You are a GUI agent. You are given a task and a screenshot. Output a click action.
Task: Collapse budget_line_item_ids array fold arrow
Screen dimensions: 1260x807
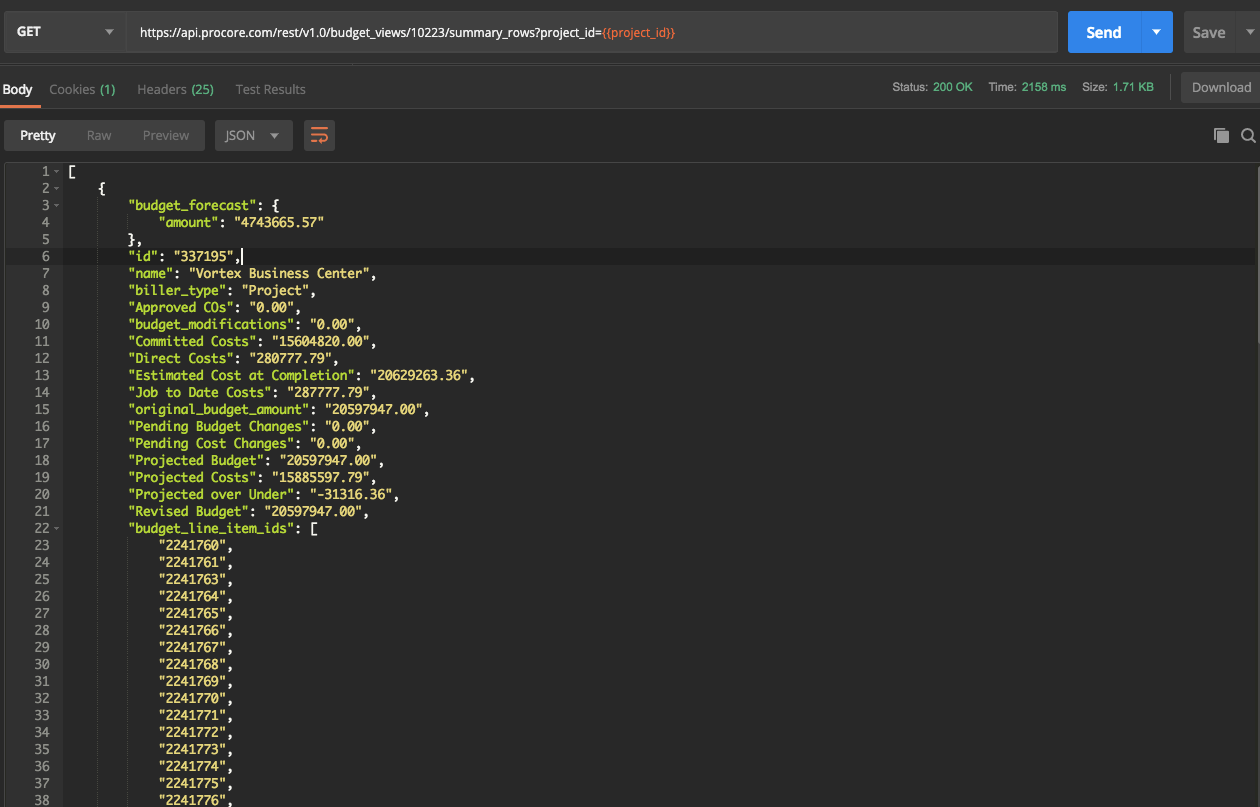[x=57, y=529]
